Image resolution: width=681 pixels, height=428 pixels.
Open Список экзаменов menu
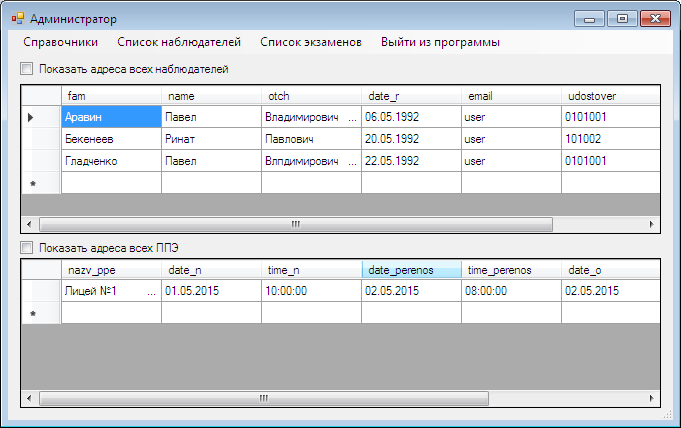click(311, 42)
